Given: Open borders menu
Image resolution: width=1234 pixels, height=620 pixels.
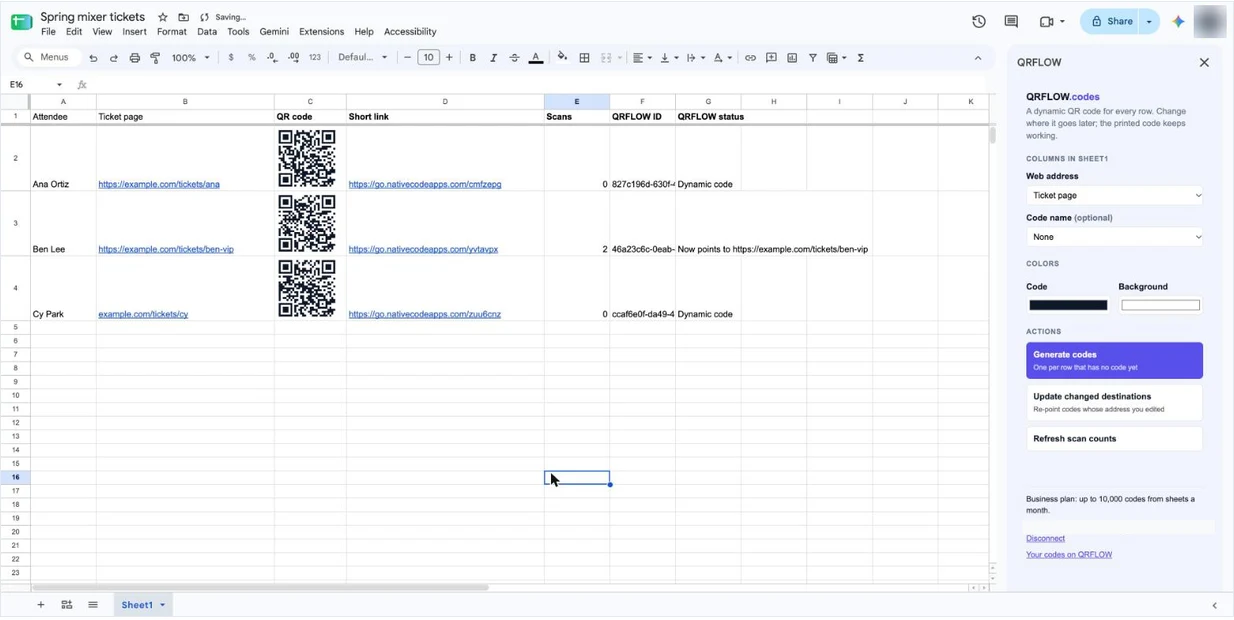Looking at the screenshot, I should coord(584,58).
